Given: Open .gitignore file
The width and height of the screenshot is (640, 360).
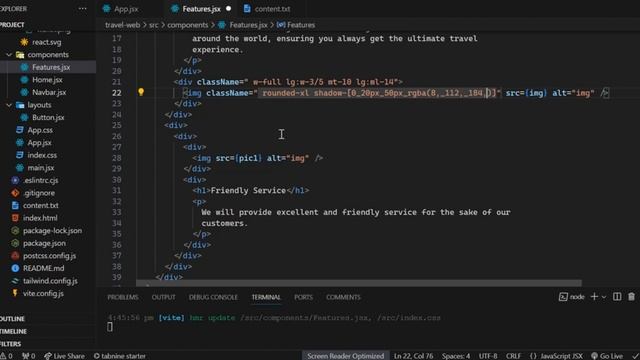Looking at the screenshot, I should click(x=39, y=193).
